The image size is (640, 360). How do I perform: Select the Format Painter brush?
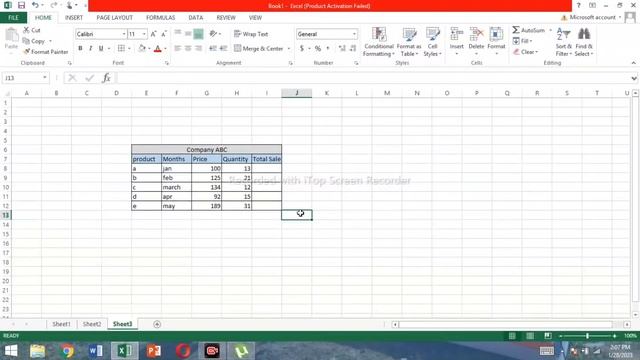(x=45, y=52)
